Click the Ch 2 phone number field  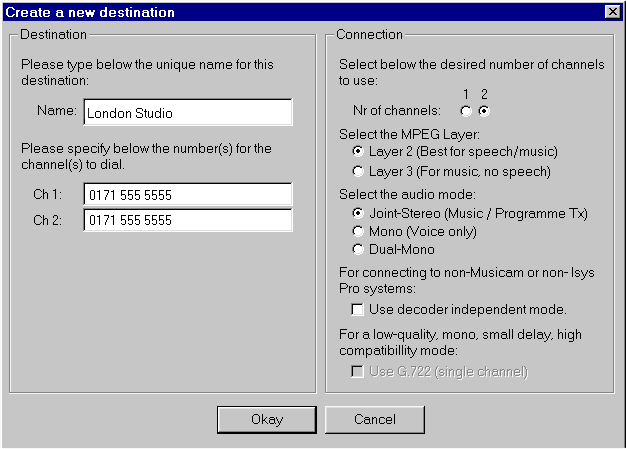[187, 220]
